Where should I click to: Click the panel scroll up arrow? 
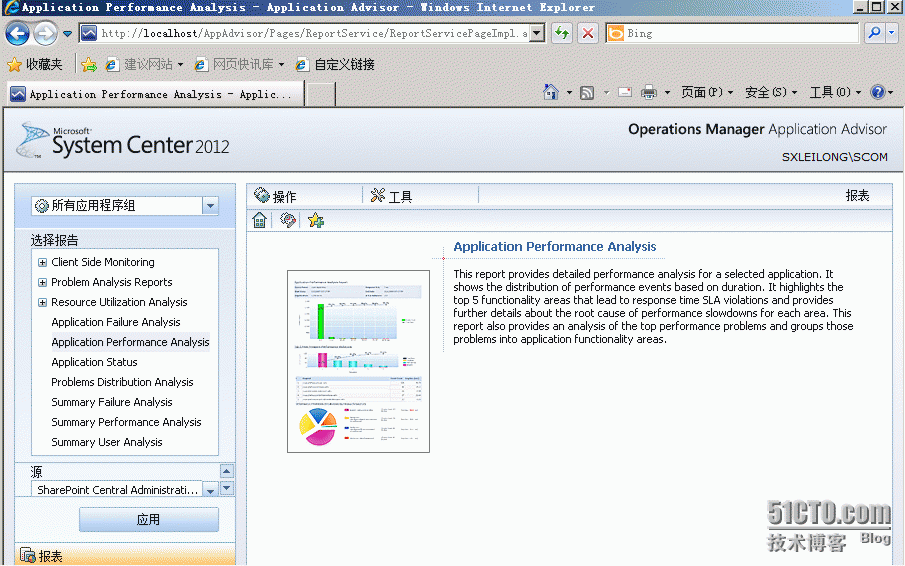tap(227, 471)
